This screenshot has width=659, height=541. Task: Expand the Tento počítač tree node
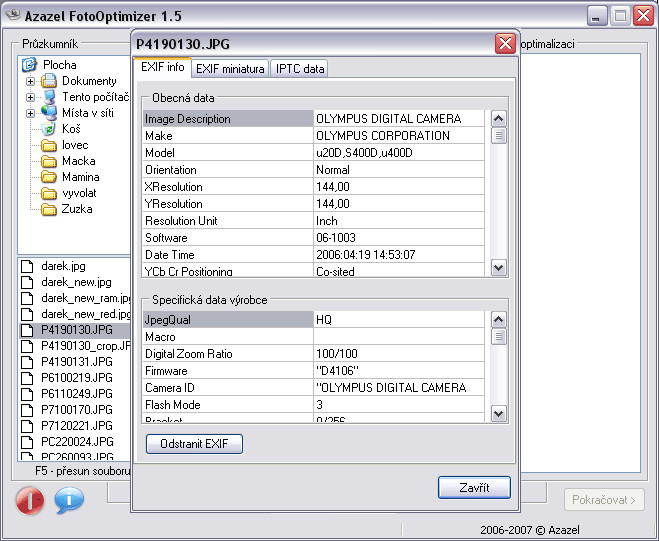point(30,97)
